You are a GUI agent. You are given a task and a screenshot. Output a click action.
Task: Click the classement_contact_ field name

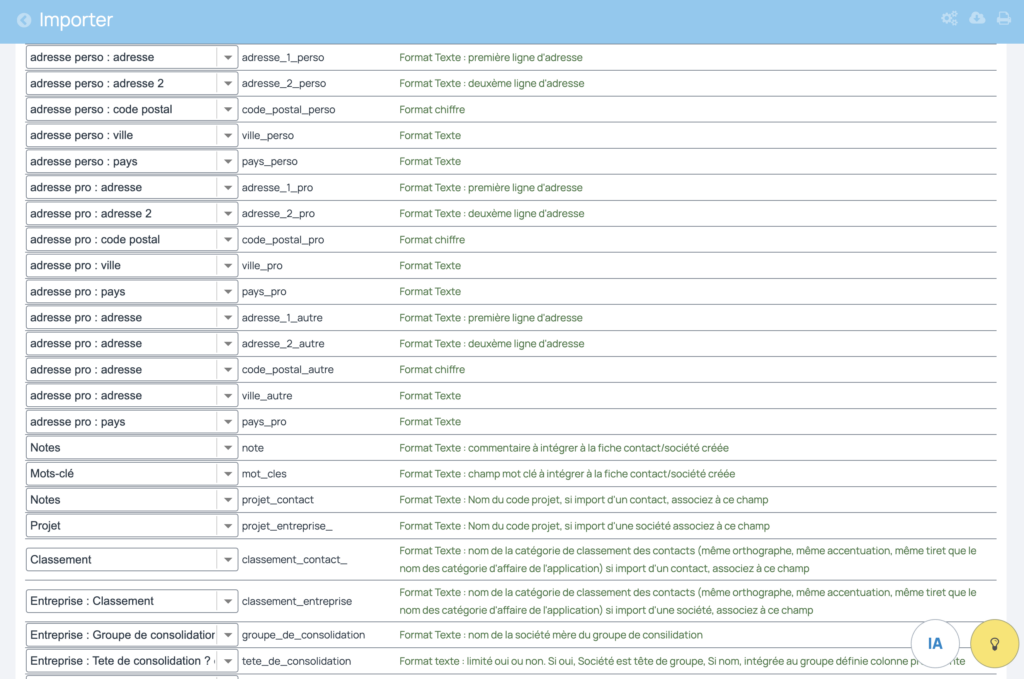(294, 560)
